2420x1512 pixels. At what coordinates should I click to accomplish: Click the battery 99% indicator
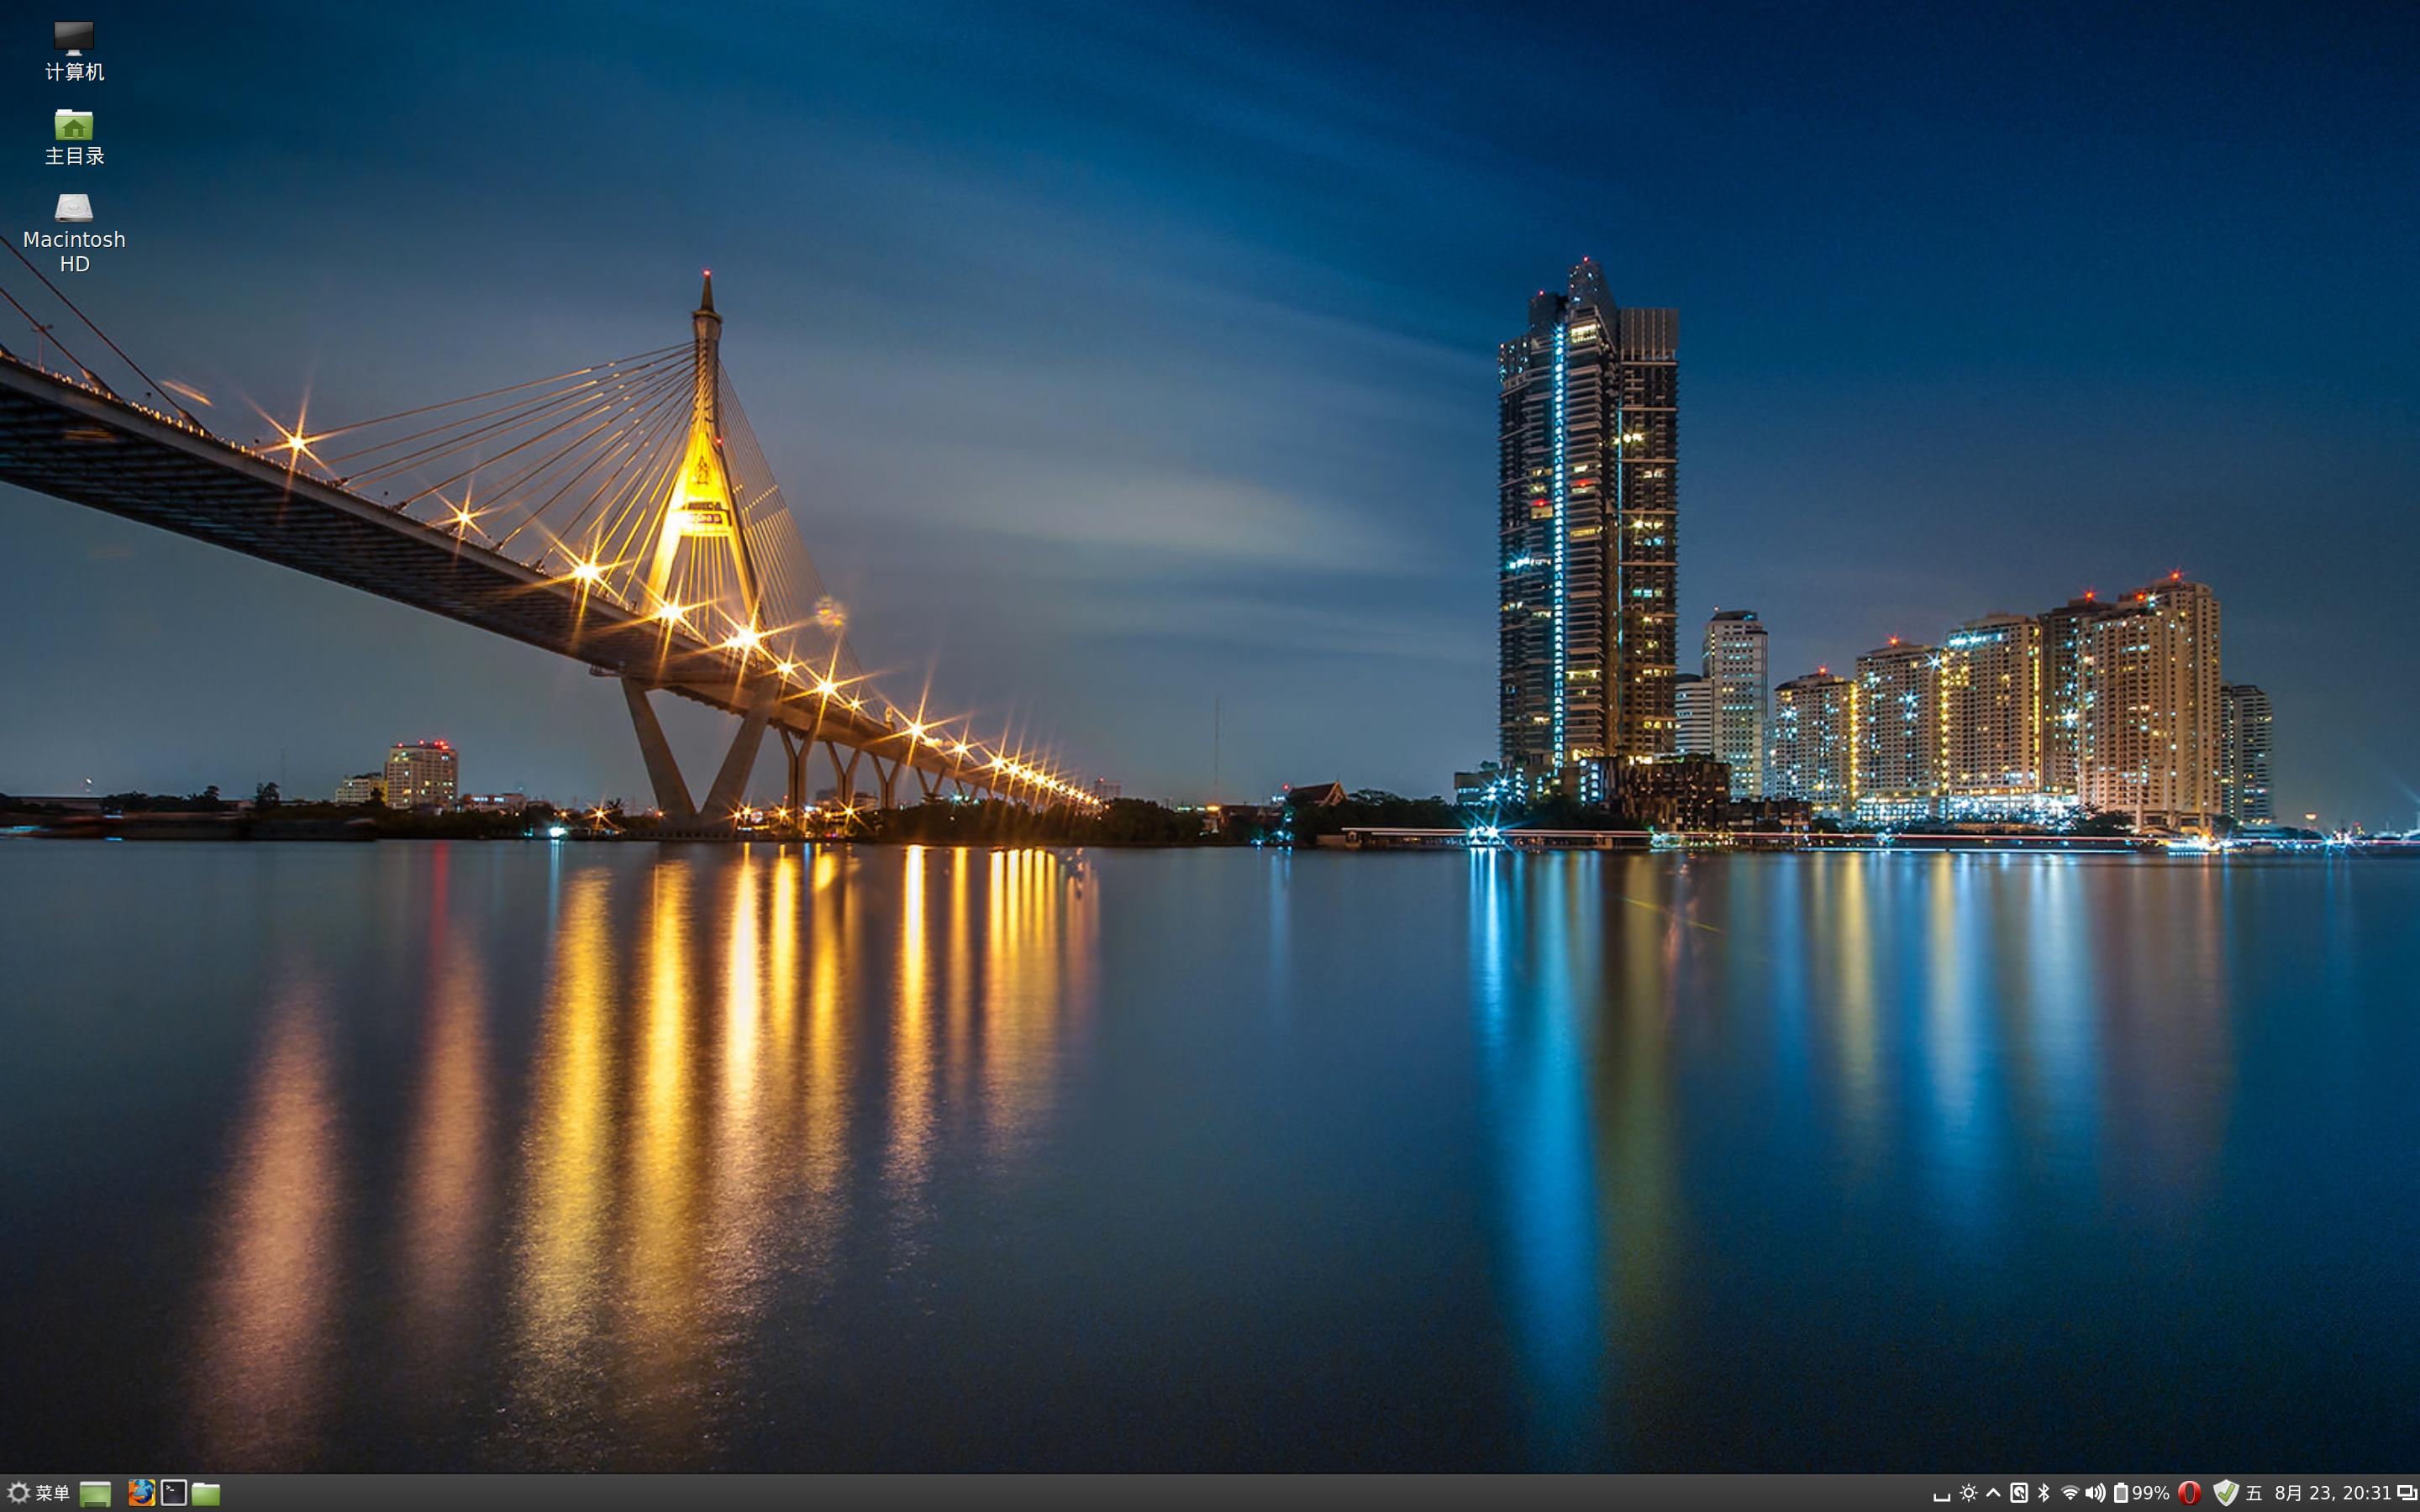2140,1493
